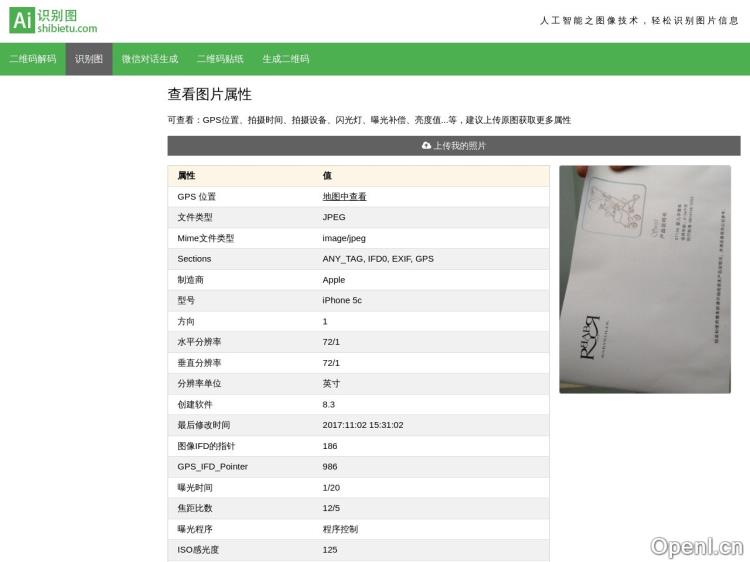Click the GPS_IFD_Pointer row label

212,467
